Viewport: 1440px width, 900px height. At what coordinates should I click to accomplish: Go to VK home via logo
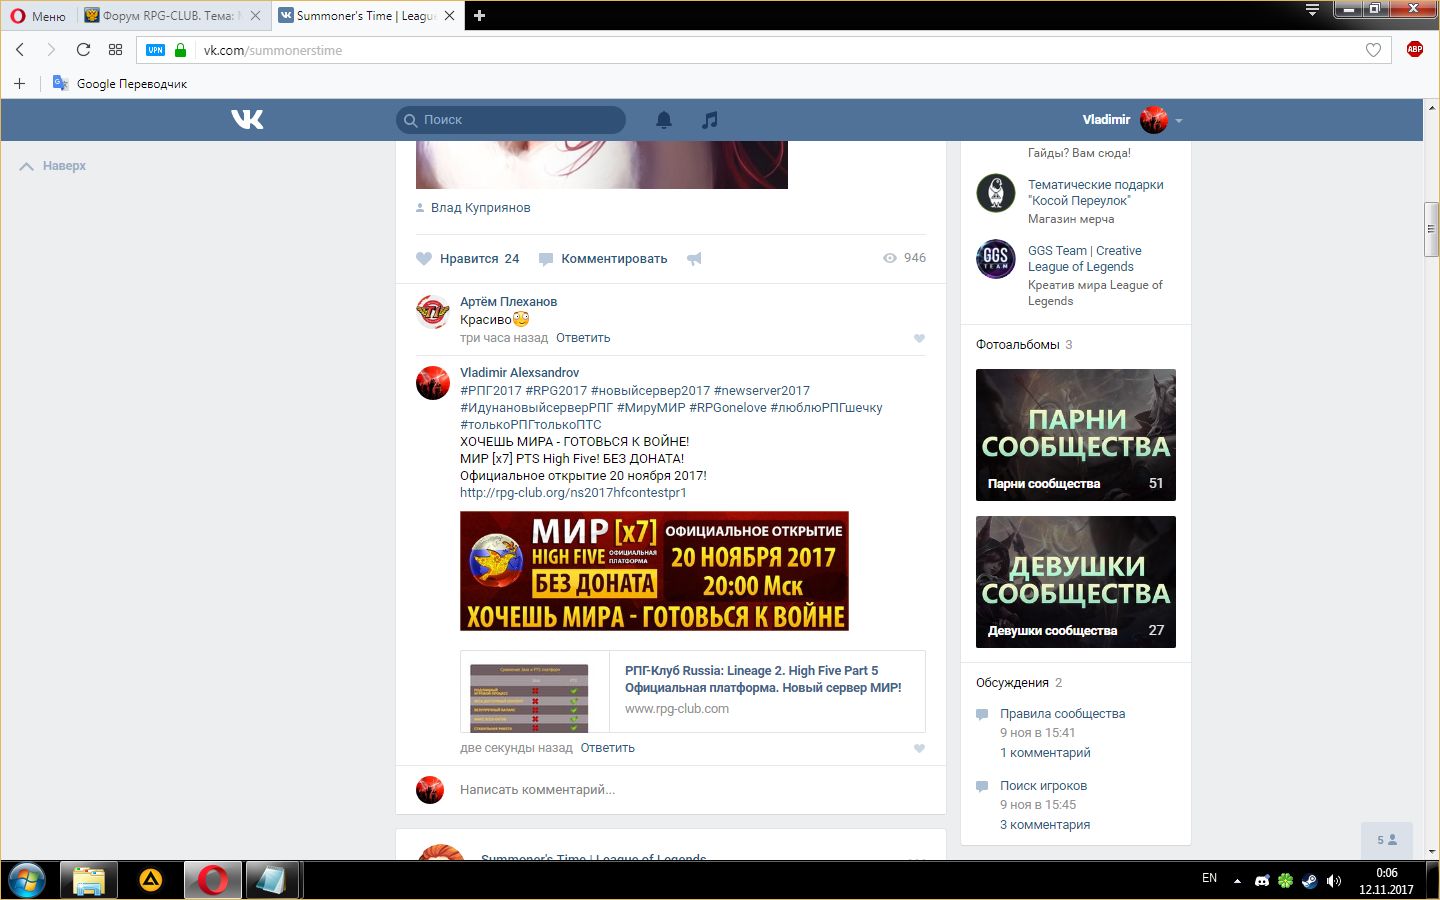247,120
